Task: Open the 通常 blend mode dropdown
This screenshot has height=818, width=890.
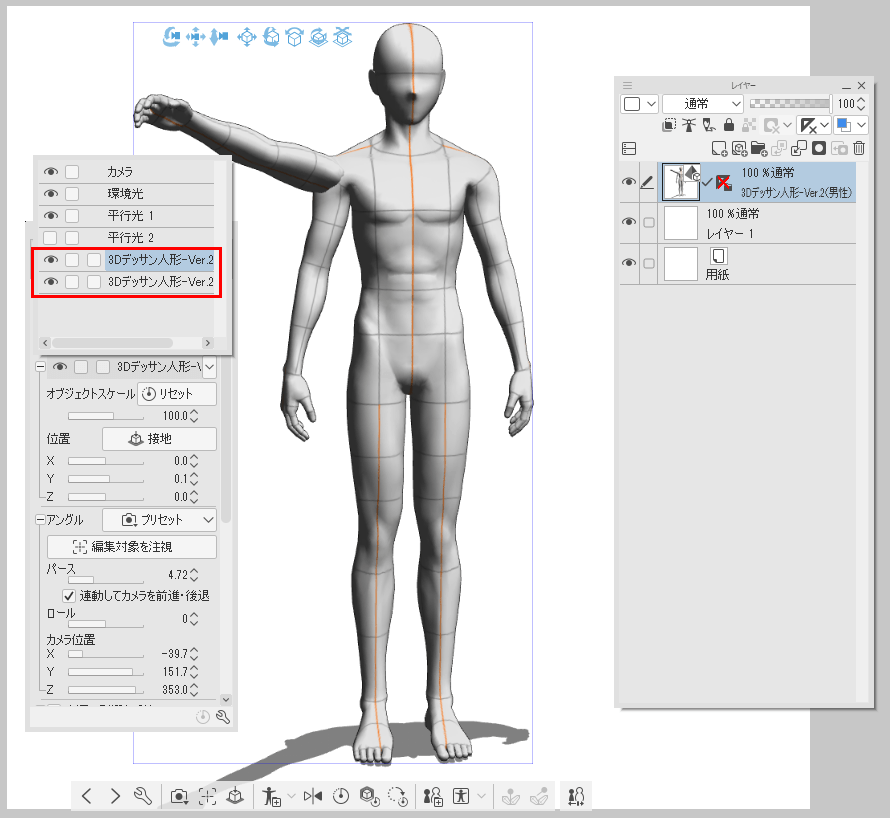Action: 703,104
